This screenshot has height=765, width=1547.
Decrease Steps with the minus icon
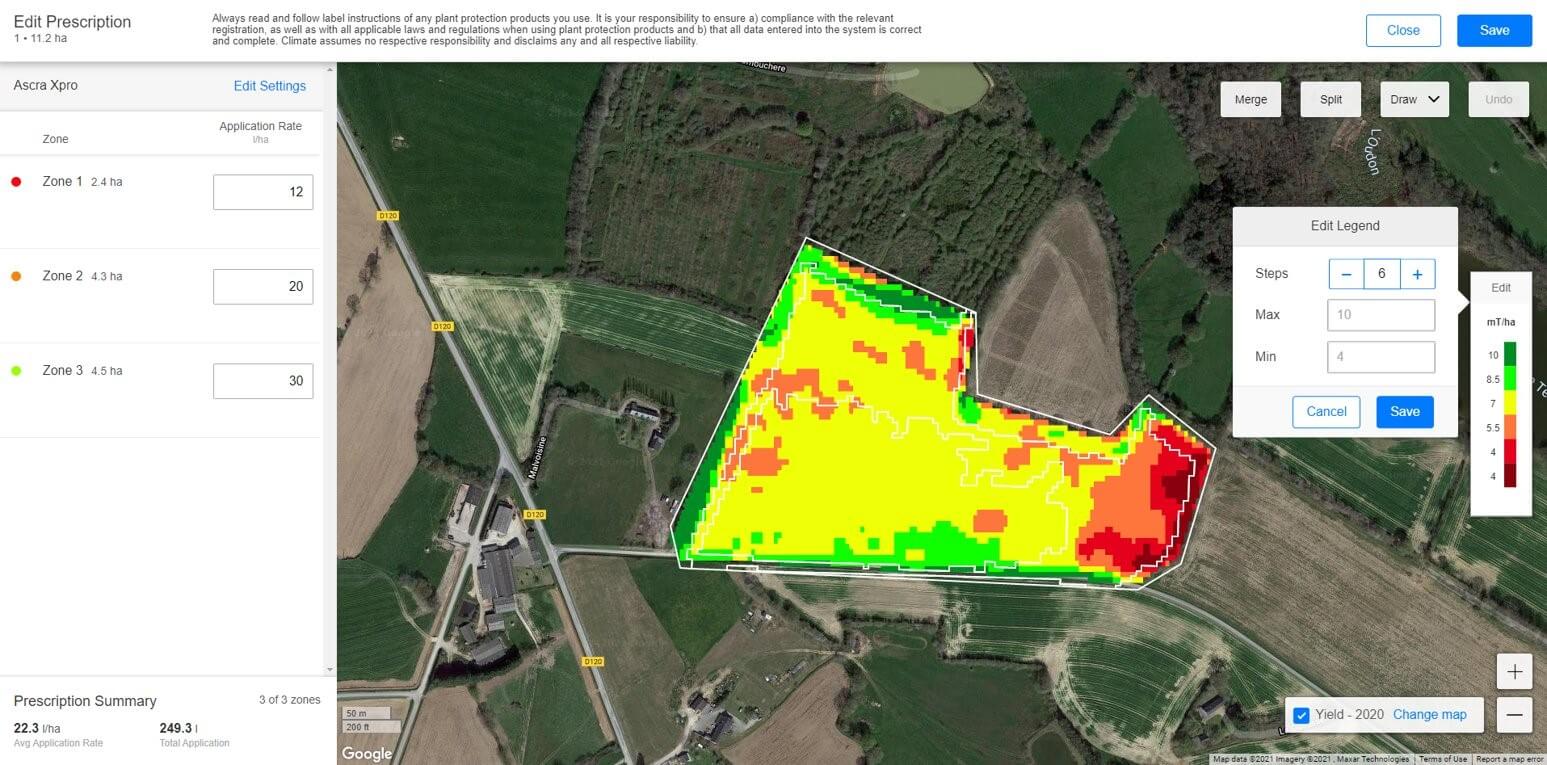[1346, 273]
